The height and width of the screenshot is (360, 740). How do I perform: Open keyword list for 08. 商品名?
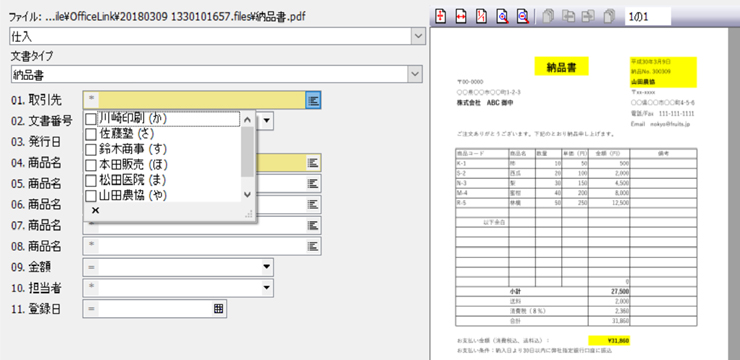(x=312, y=246)
